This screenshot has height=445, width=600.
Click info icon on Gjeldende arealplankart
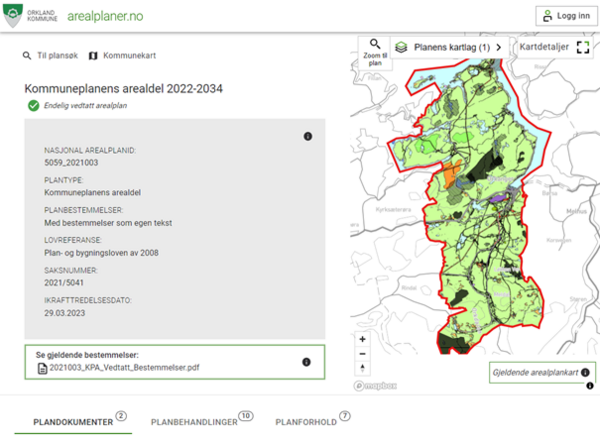[x=586, y=385]
